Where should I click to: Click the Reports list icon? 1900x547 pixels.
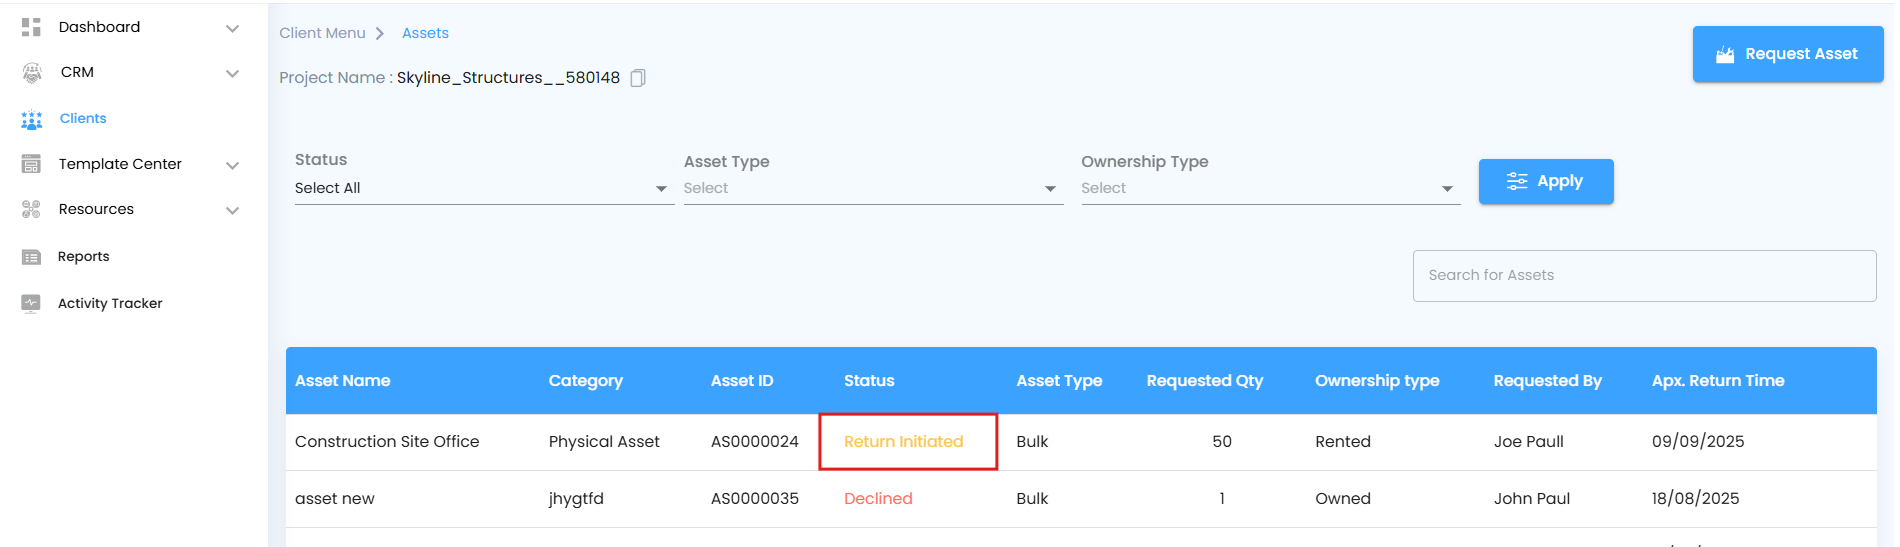[x=31, y=257]
